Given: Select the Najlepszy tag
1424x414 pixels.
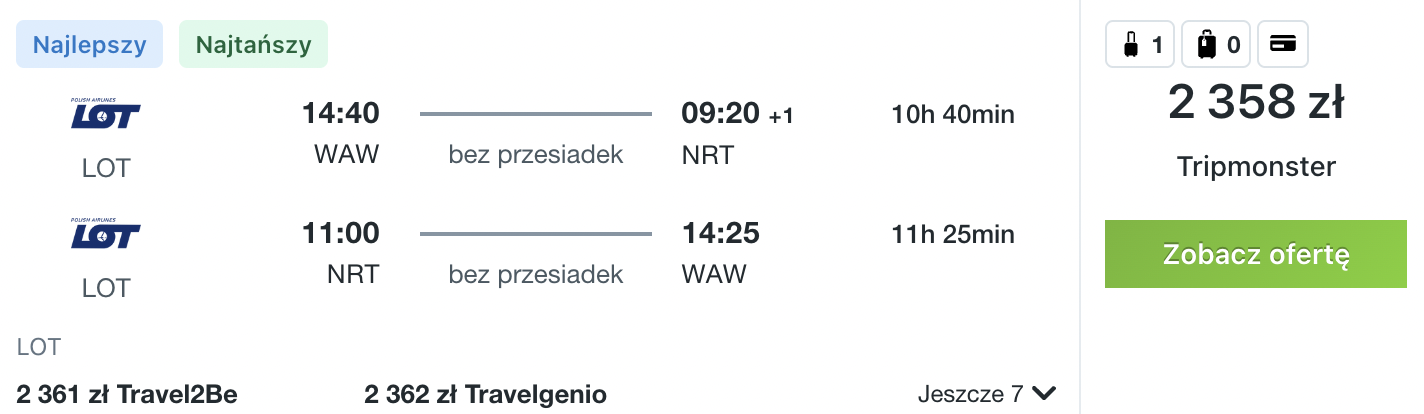Looking at the screenshot, I should 89,45.
